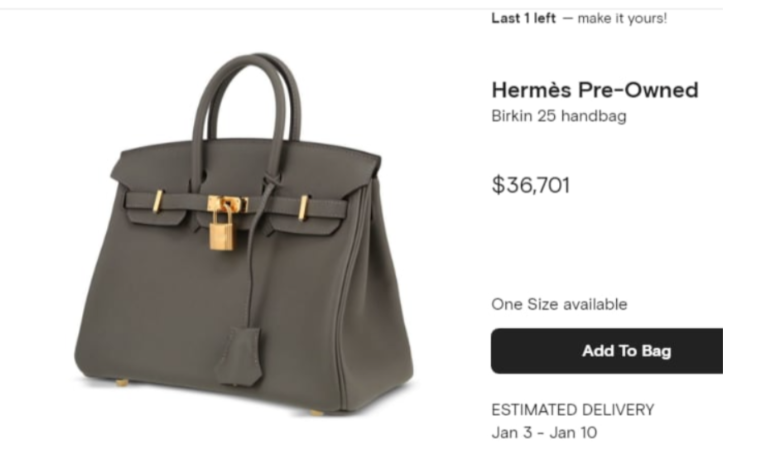This screenshot has width=778, height=453.
Task: Click the $36,701 price
Action: point(530,185)
